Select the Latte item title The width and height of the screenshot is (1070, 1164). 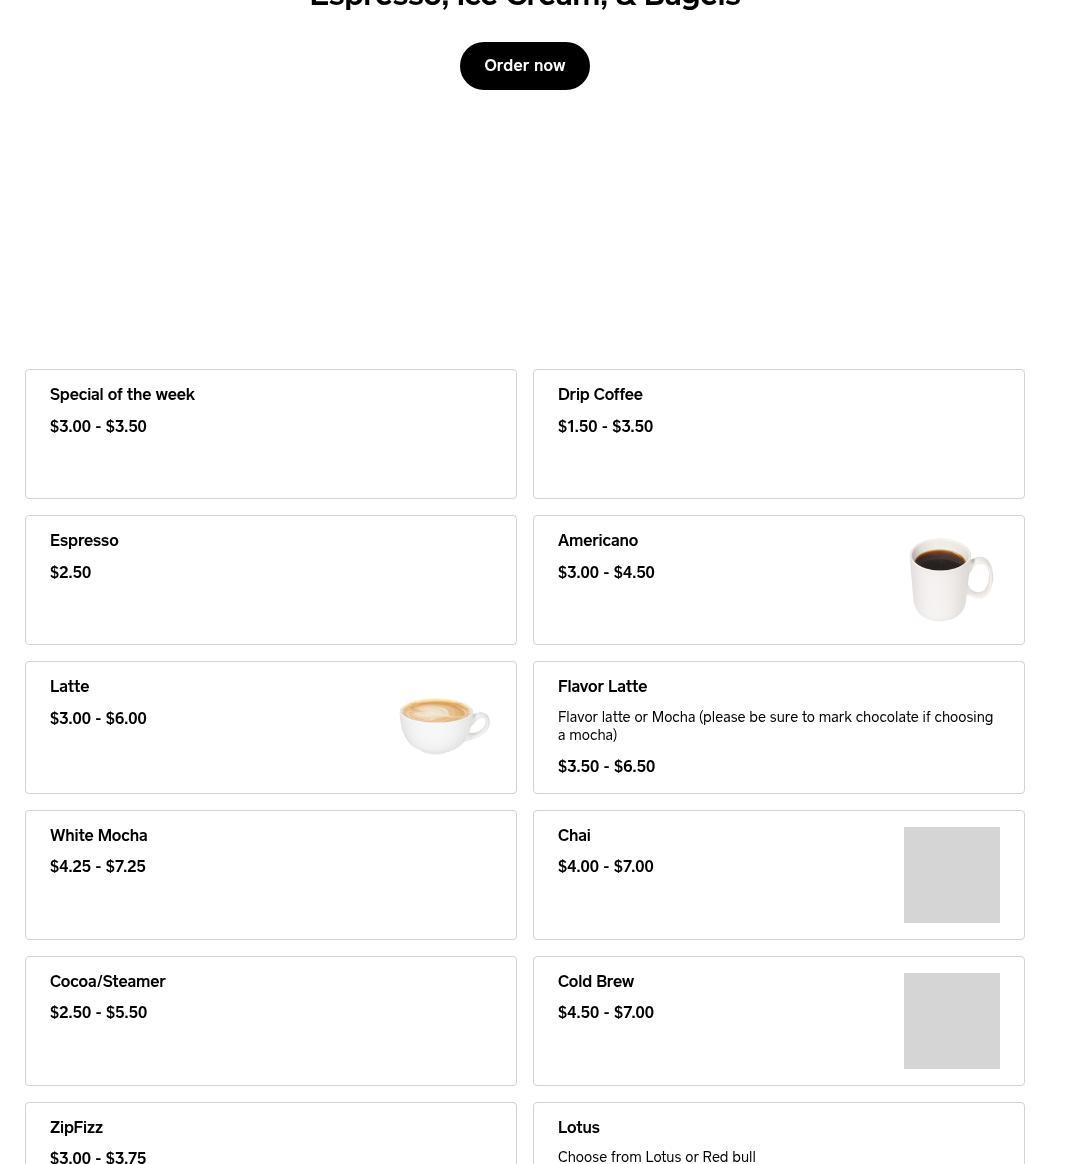[x=70, y=687]
